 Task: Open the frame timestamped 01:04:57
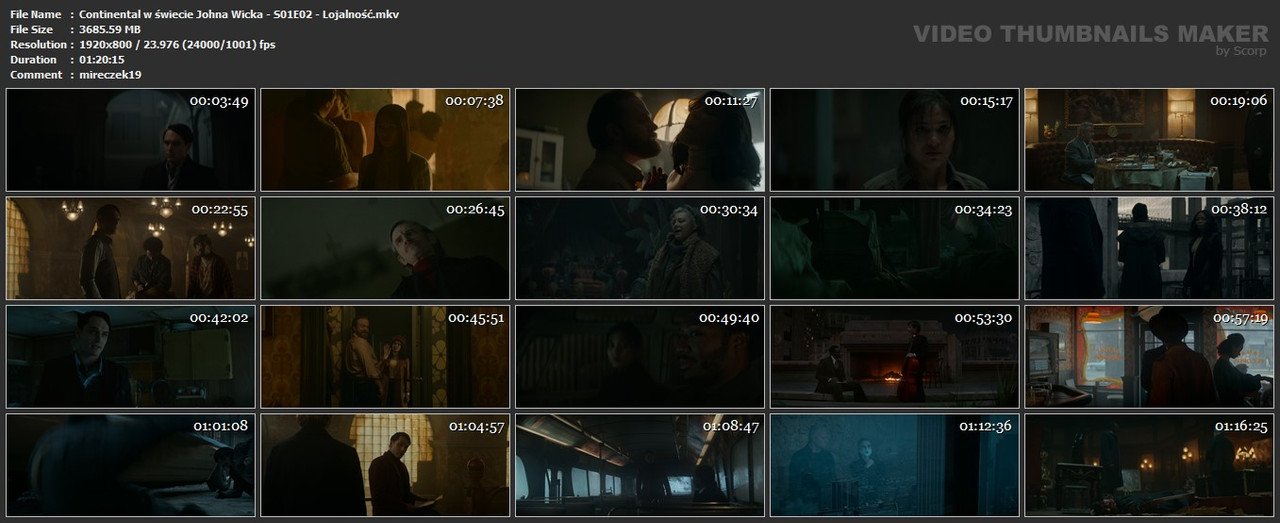coord(385,465)
